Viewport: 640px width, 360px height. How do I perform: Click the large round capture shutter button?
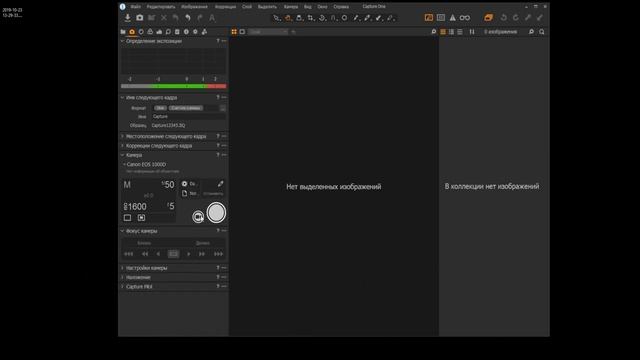(216, 213)
